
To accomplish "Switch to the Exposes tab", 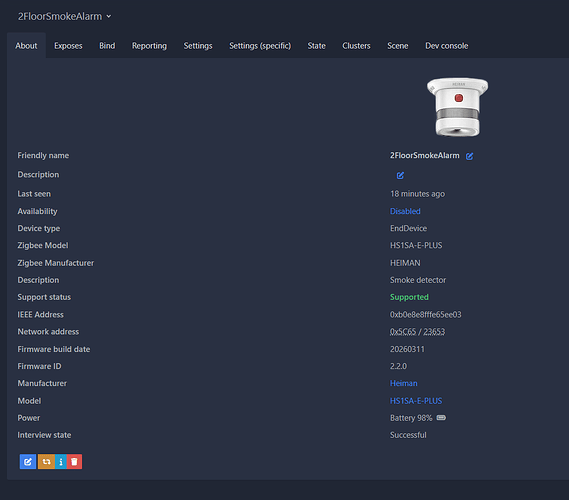I will pos(68,46).
